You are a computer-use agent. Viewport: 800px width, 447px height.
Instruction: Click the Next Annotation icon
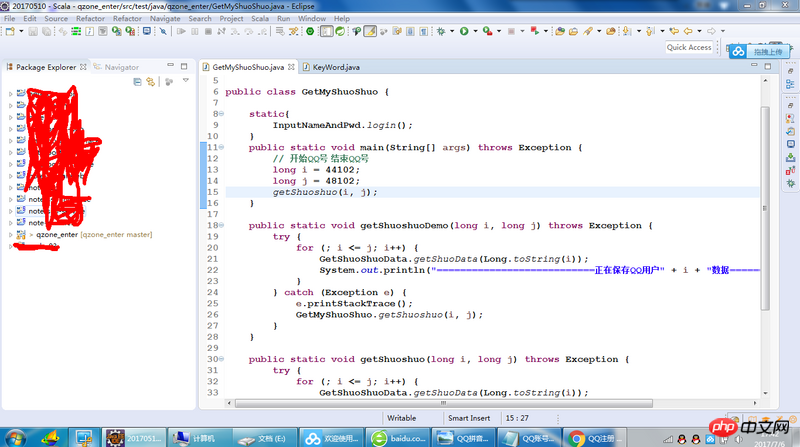pyautogui.click(x=627, y=31)
